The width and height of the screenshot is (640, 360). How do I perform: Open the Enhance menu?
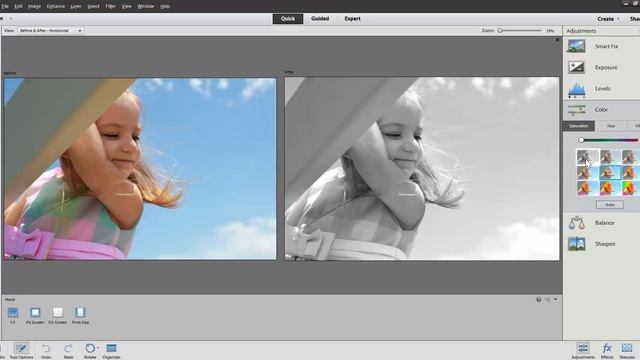[x=56, y=7]
